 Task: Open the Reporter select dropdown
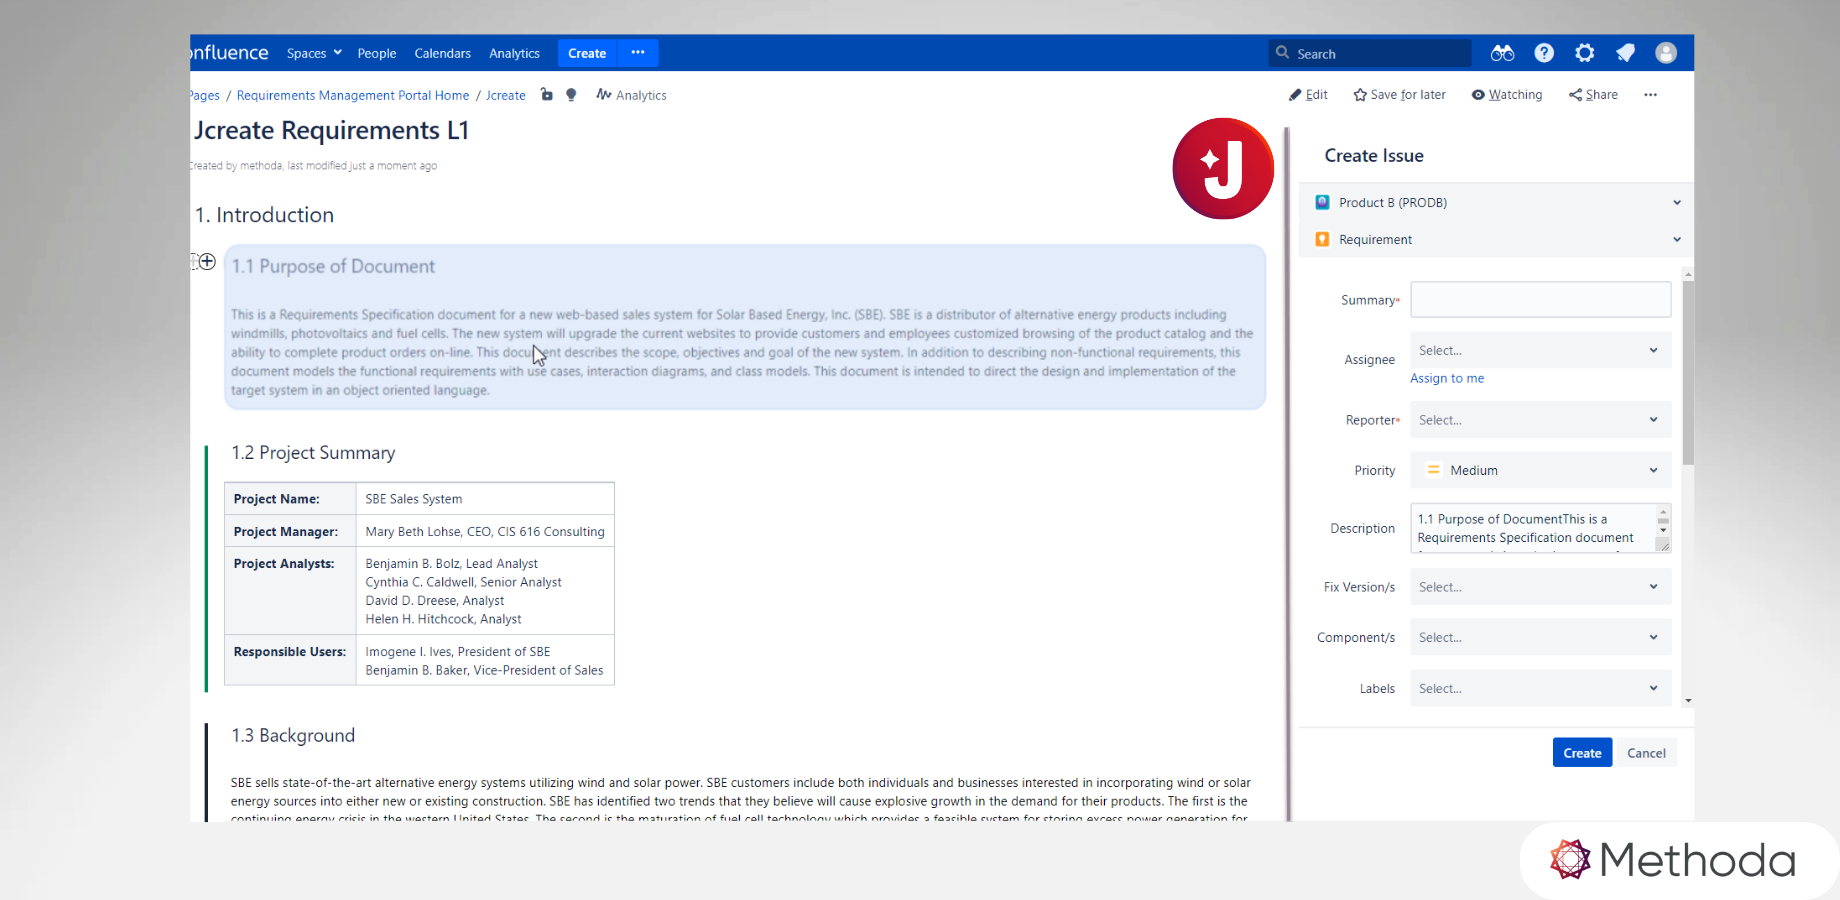[x=1540, y=420]
